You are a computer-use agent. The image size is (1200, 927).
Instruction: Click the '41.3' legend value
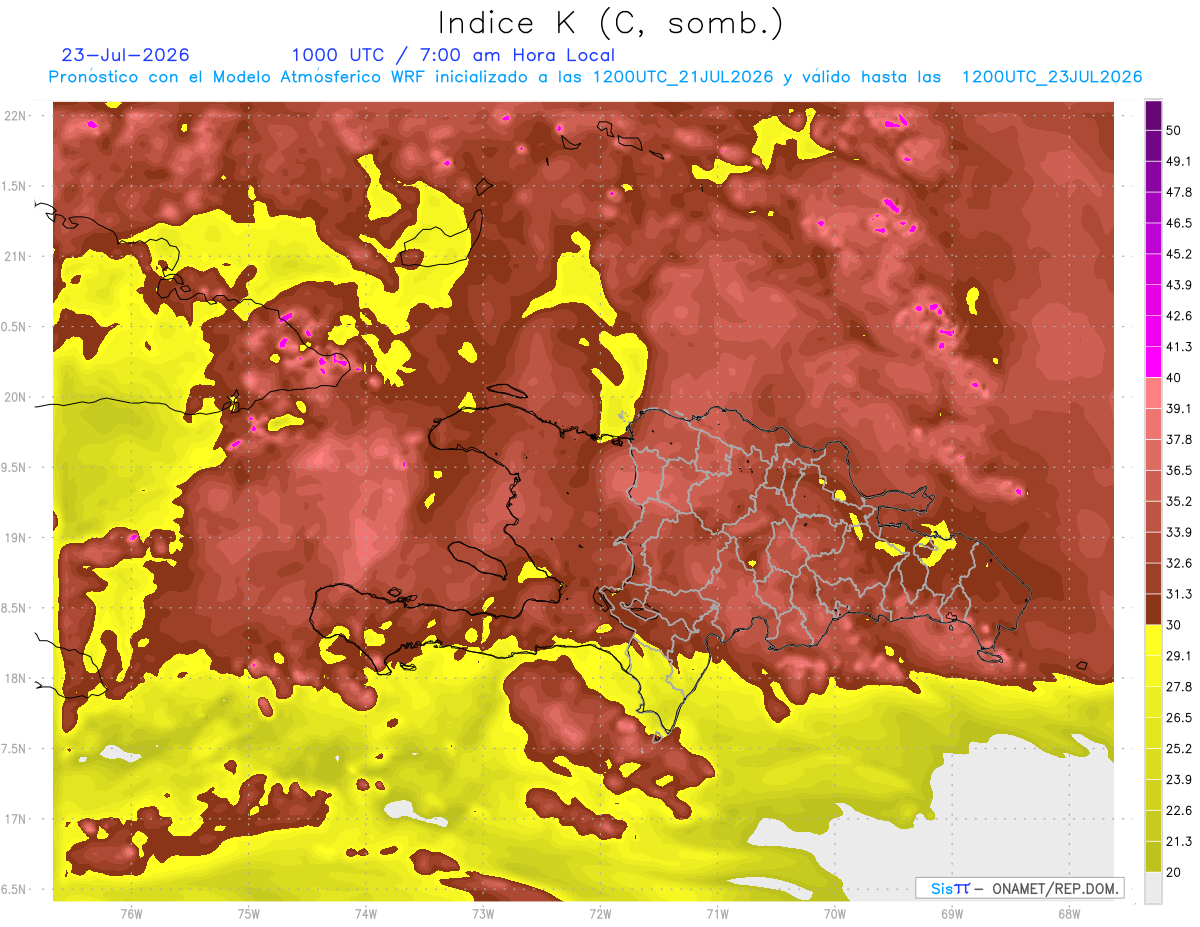[1178, 347]
